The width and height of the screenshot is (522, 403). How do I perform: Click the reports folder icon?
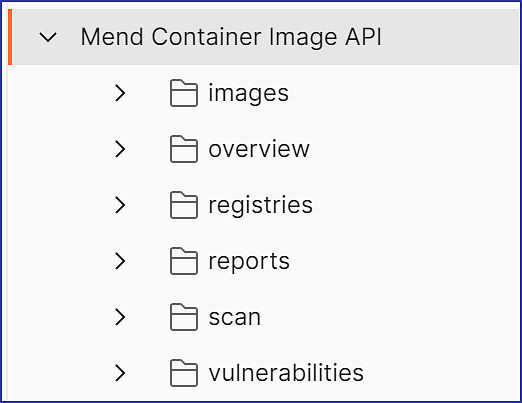click(x=184, y=261)
